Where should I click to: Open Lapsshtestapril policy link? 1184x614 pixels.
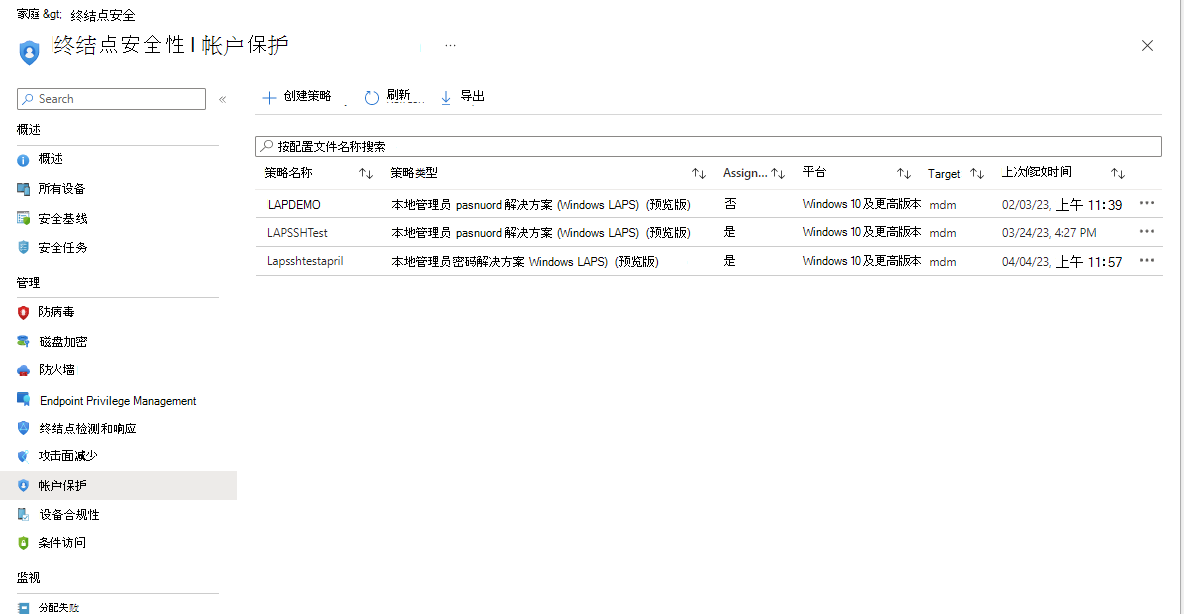click(305, 261)
